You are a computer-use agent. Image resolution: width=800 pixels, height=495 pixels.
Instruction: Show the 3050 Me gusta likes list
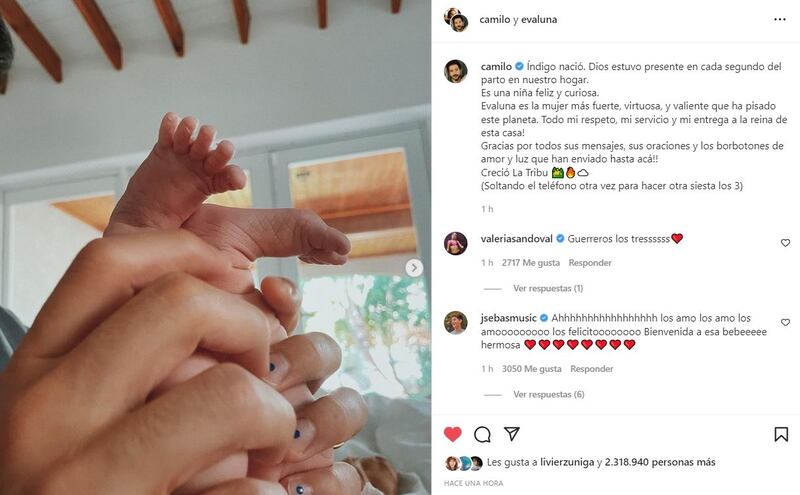(531, 369)
